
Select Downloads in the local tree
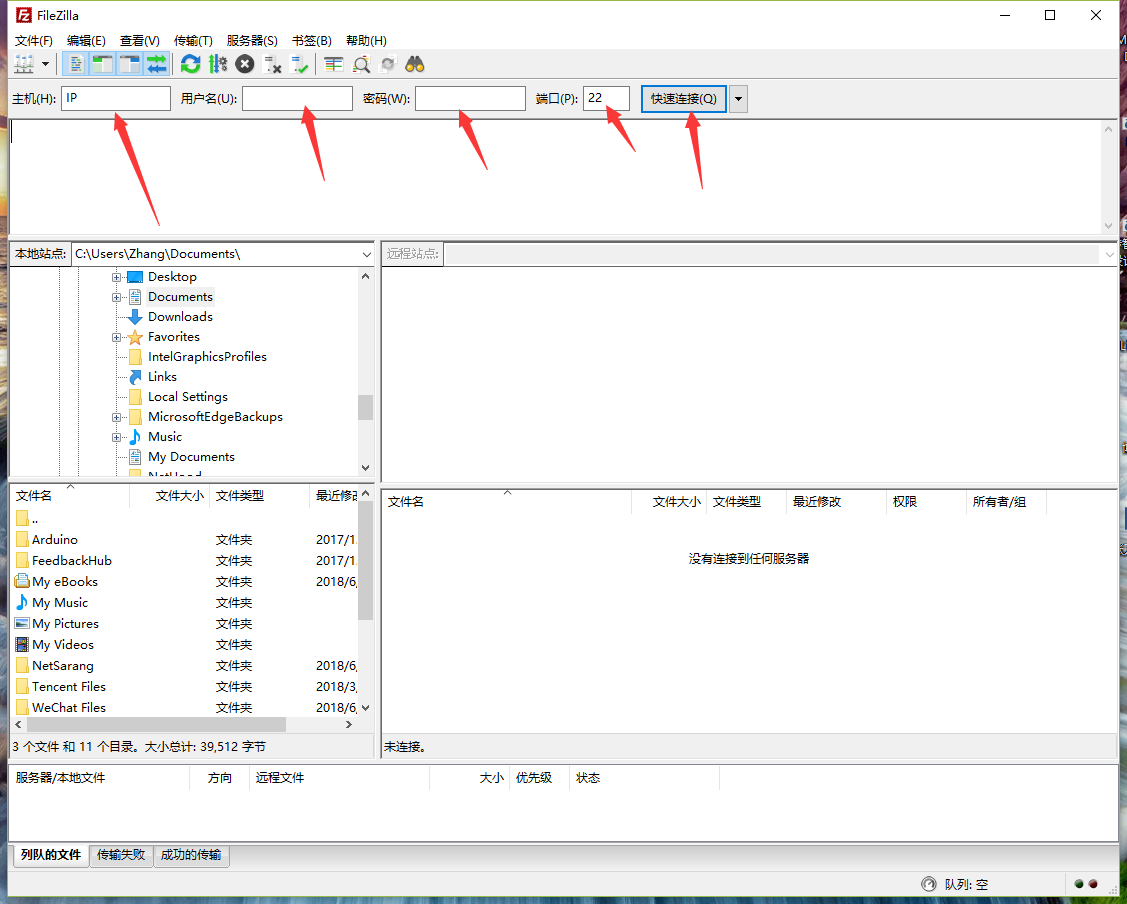pyautogui.click(x=180, y=317)
